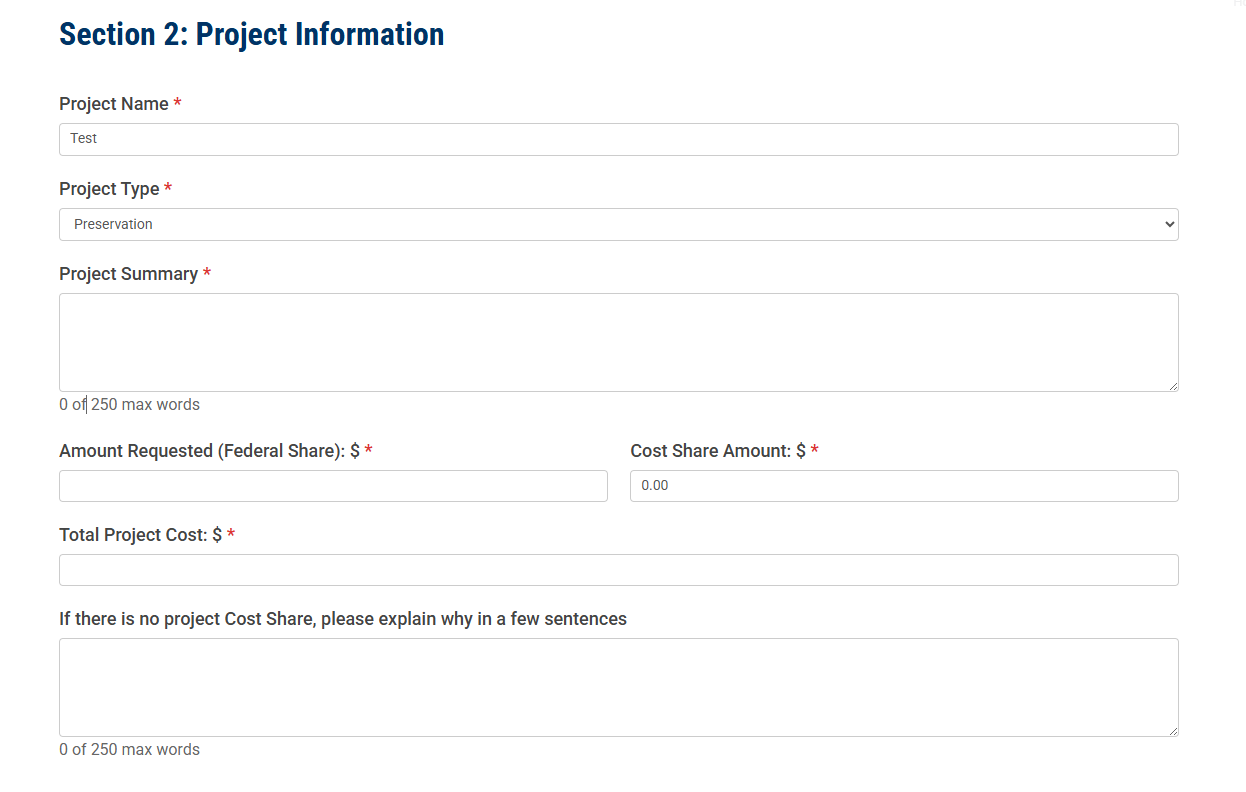Select the Project Summary label
The width and height of the screenshot is (1246, 792).
point(128,274)
